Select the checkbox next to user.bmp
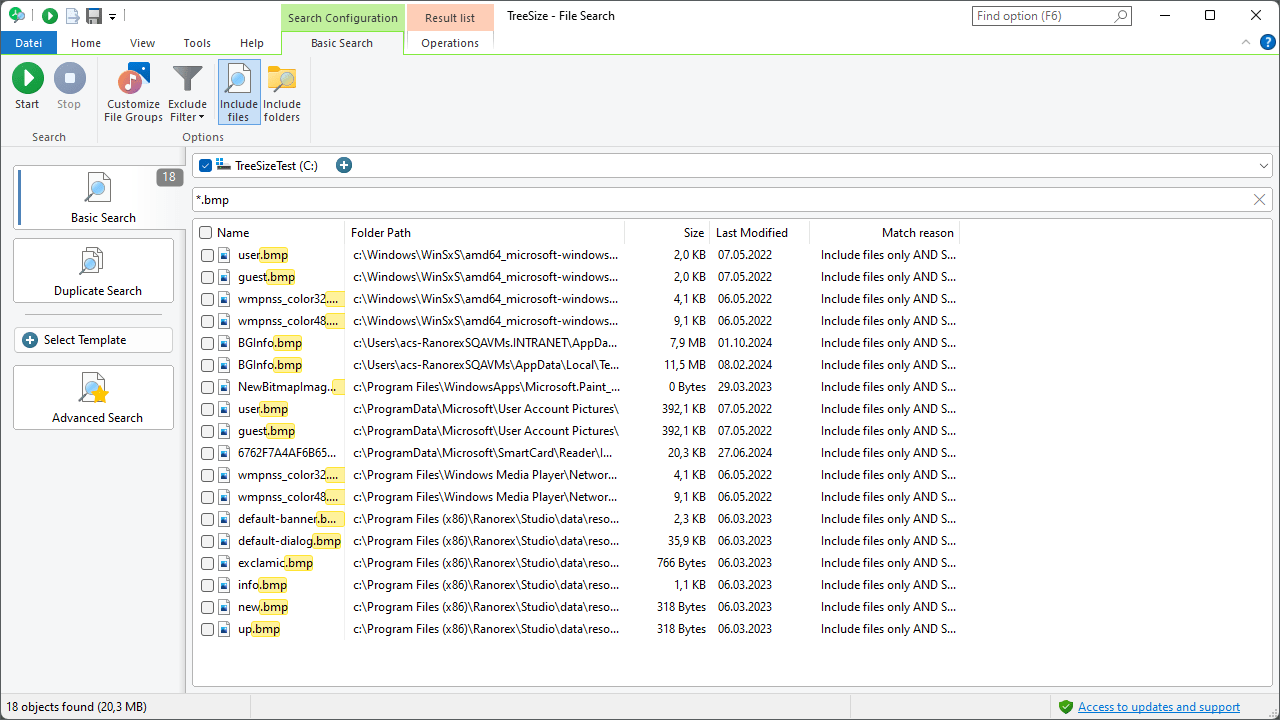The image size is (1280, 720). tap(208, 255)
